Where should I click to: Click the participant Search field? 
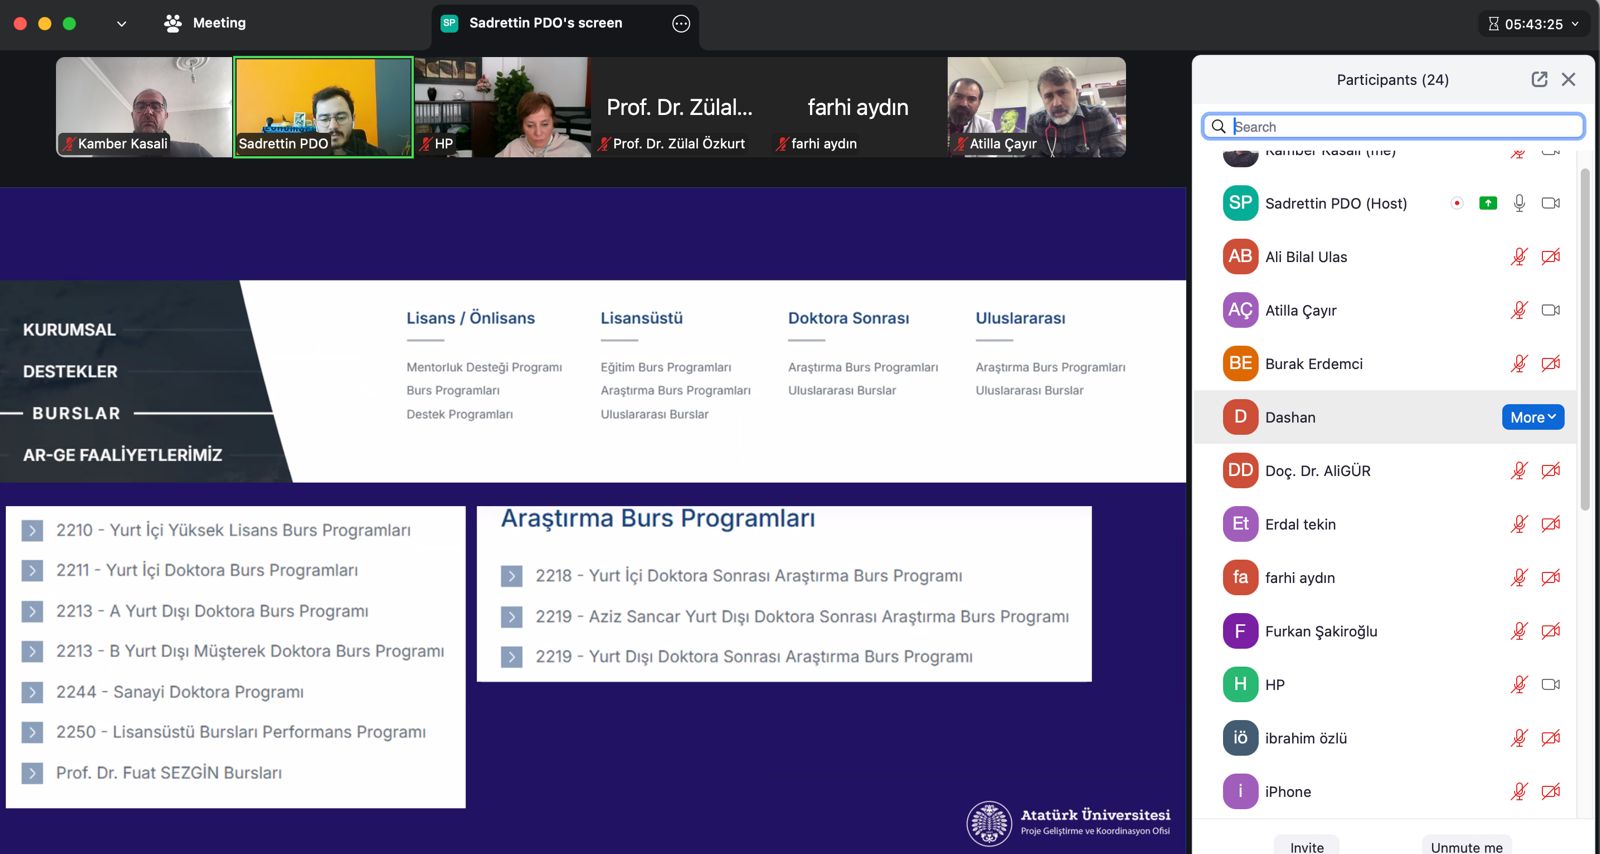pos(1400,126)
